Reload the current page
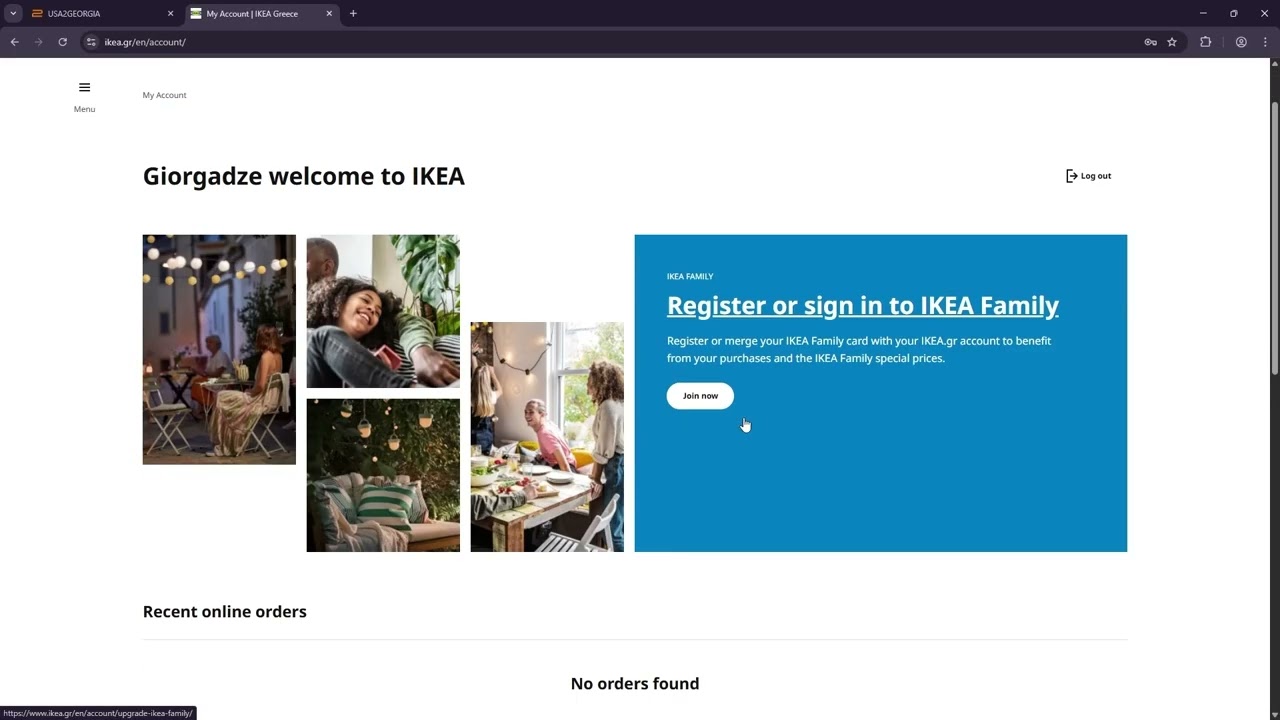 (x=62, y=42)
